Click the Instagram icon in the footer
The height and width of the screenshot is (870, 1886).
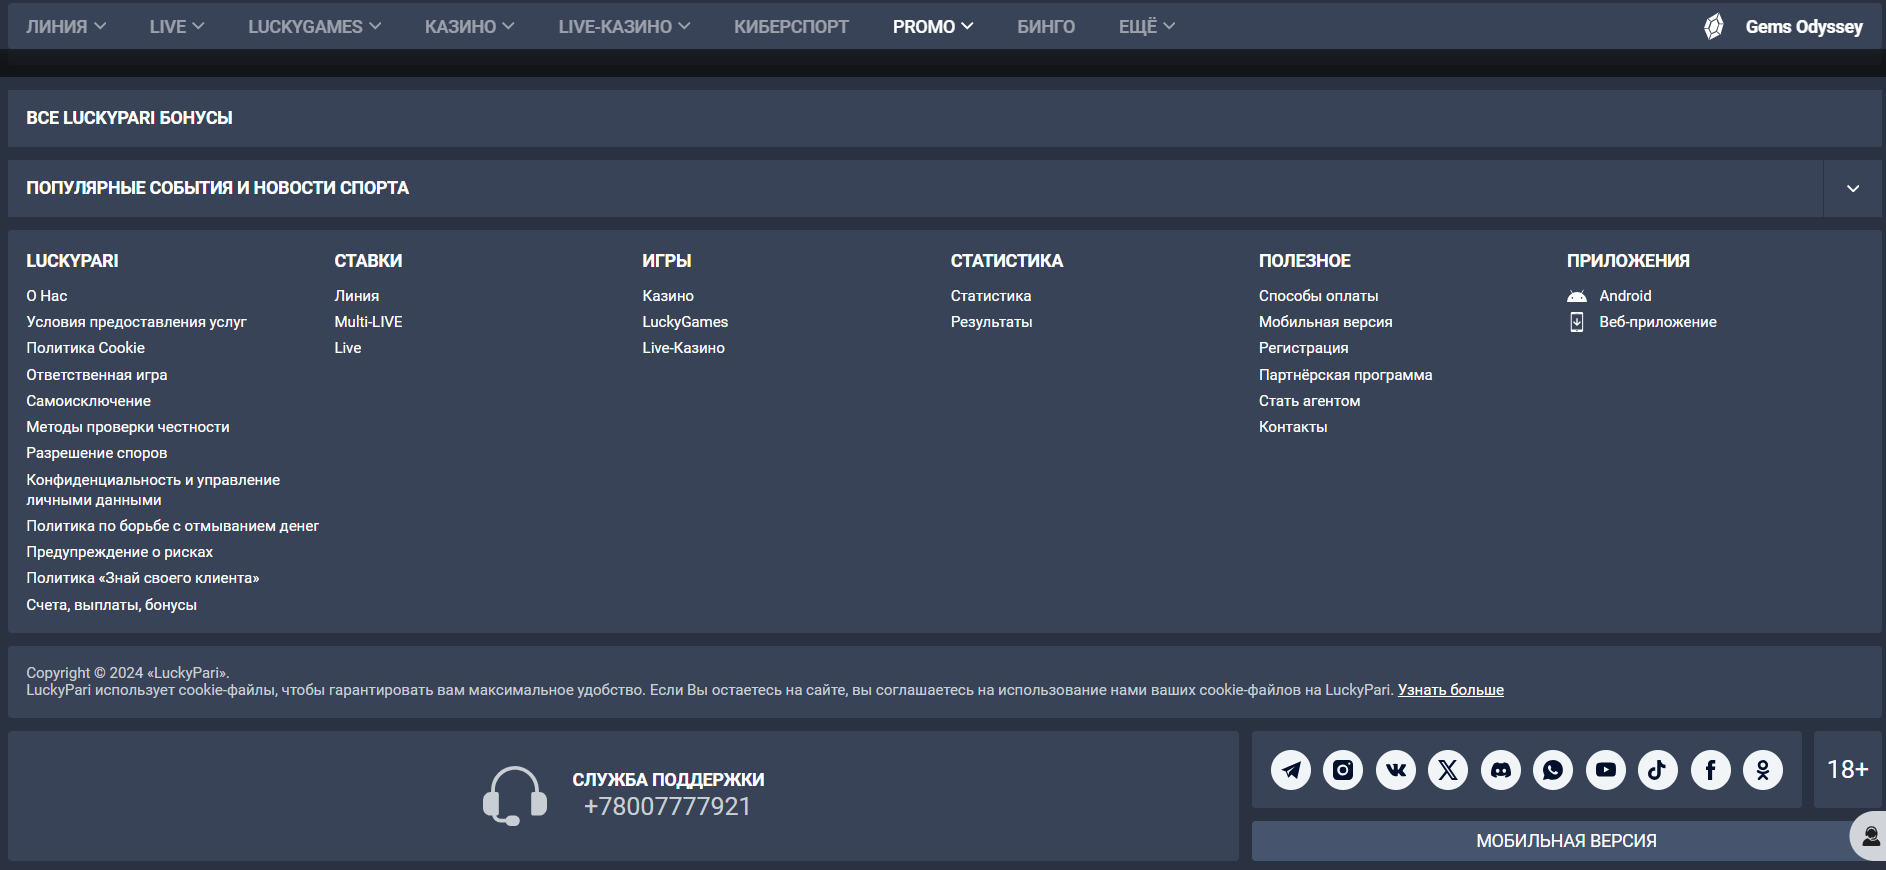(x=1343, y=770)
